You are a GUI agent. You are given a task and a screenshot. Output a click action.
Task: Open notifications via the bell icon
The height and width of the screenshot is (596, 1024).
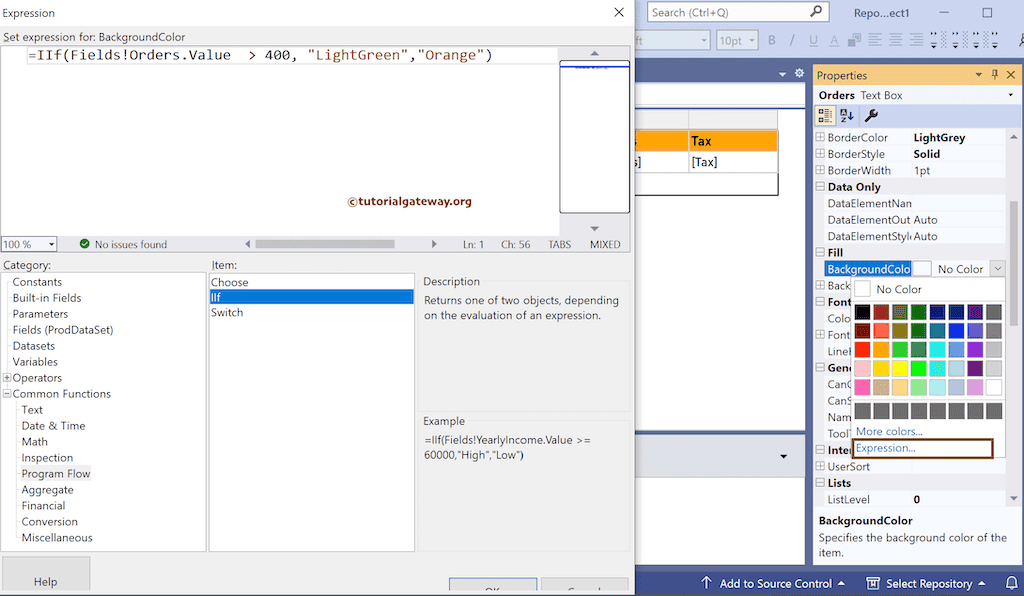click(1014, 583)
